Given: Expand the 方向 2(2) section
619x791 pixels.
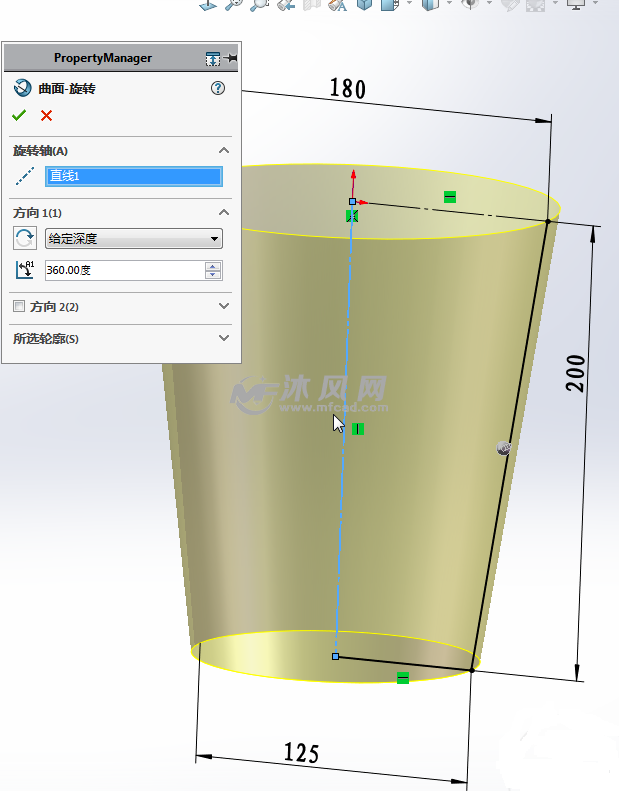Looking at the screenshot, I should (224, 306).
